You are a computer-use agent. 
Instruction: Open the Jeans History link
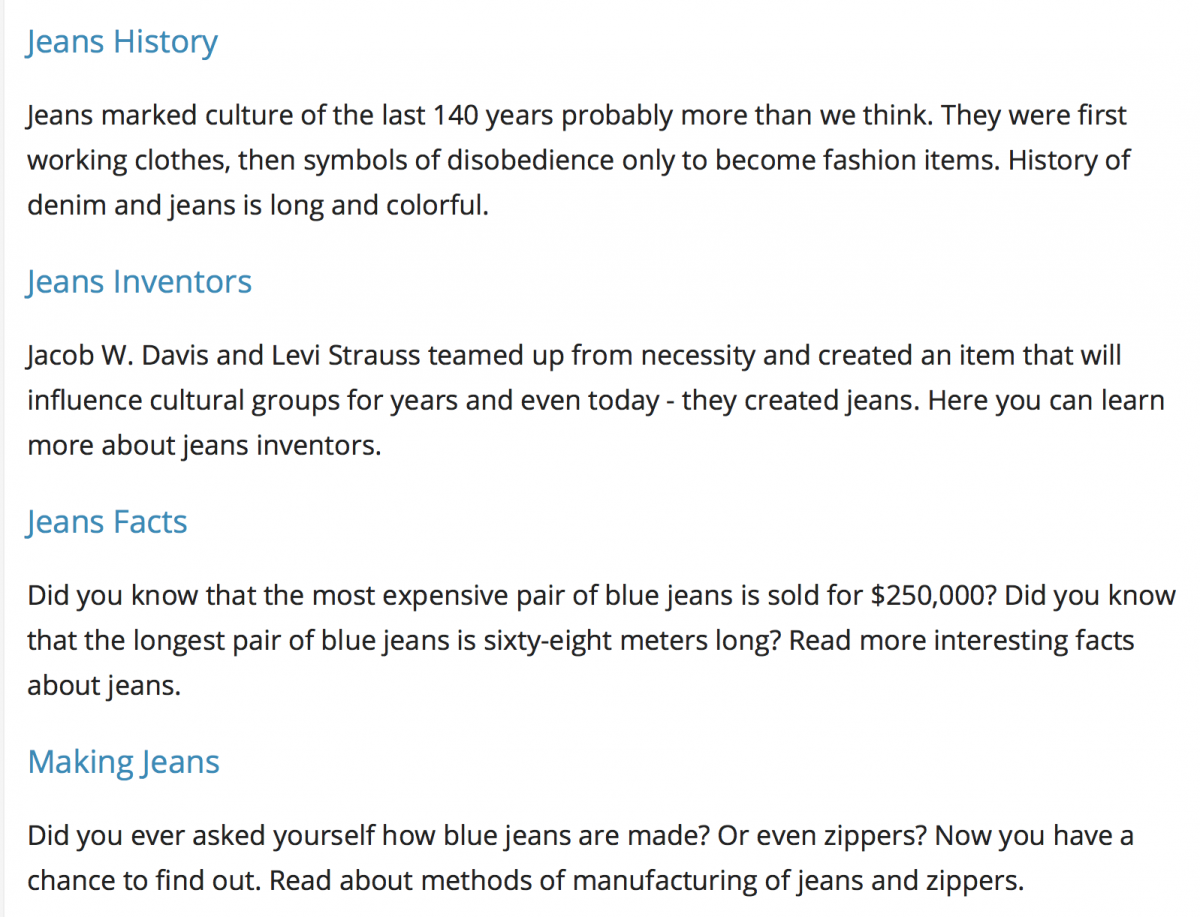click(122, 43)
